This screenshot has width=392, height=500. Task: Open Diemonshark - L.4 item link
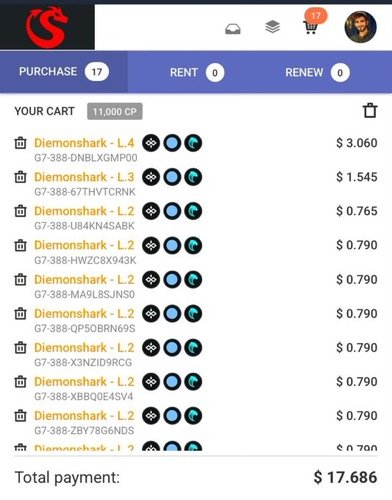coord(84,143)
